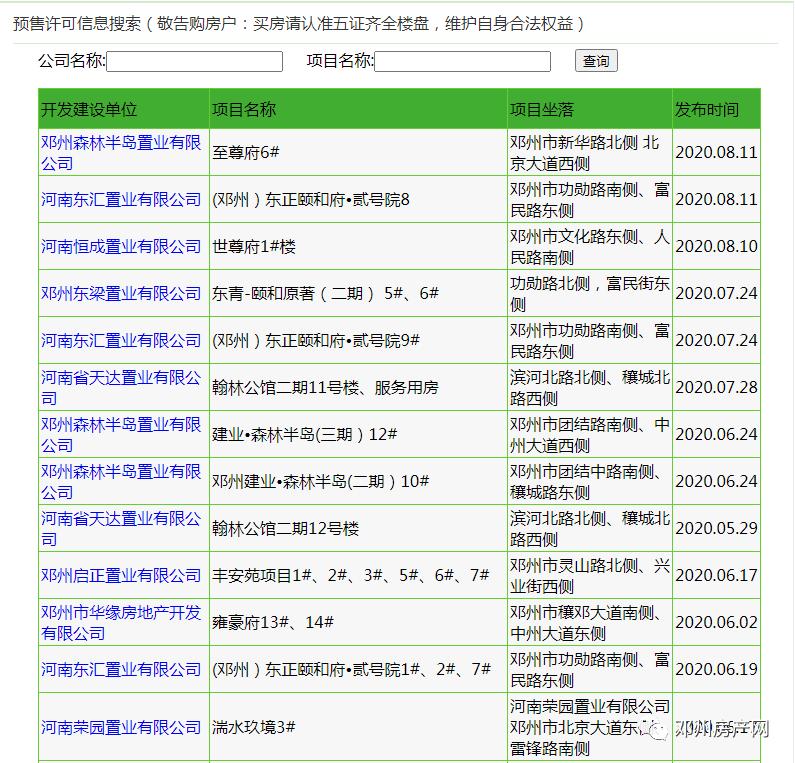795x763 pixels.
Task: Open 河南东汇置业有限公司 link in 贰号院8 row
Action: pyautogui.click(x=121, y=199)
